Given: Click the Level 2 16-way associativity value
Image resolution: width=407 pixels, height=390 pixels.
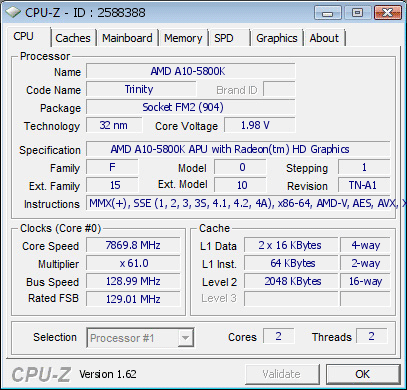Looking at the screenshot, I should pos(365,281).
